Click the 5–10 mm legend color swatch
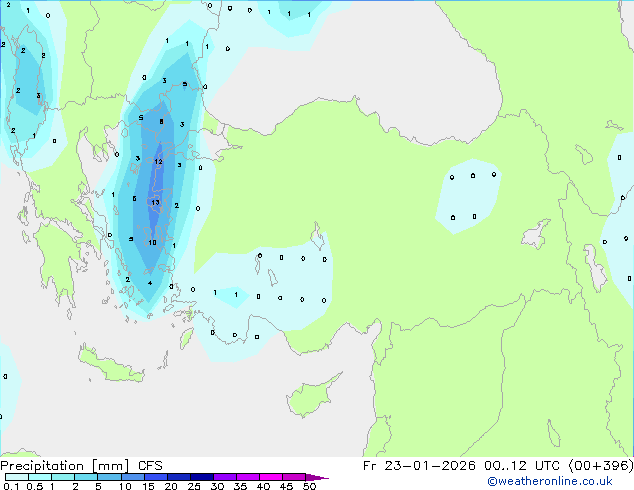This screenshot has width=634, height=490. point(109,477)
